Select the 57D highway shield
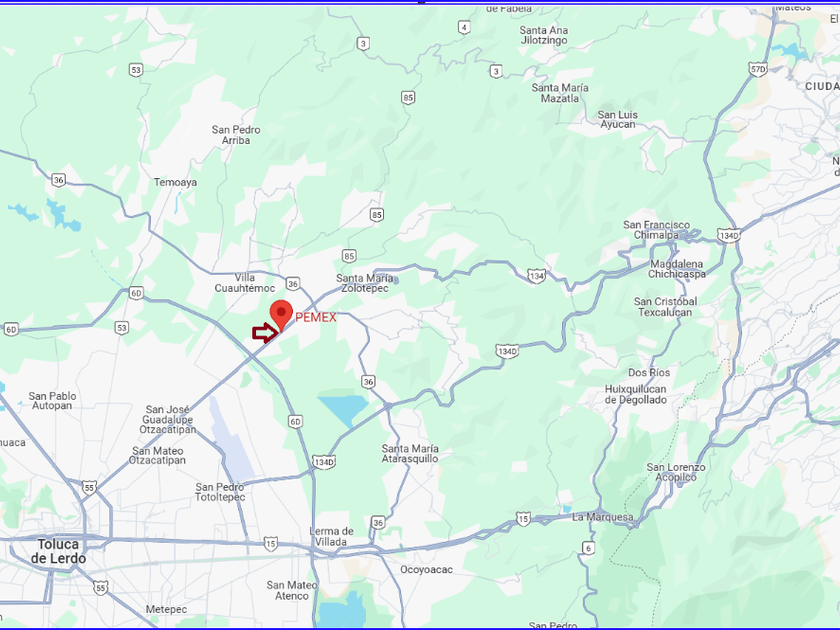 pos(758,69)
